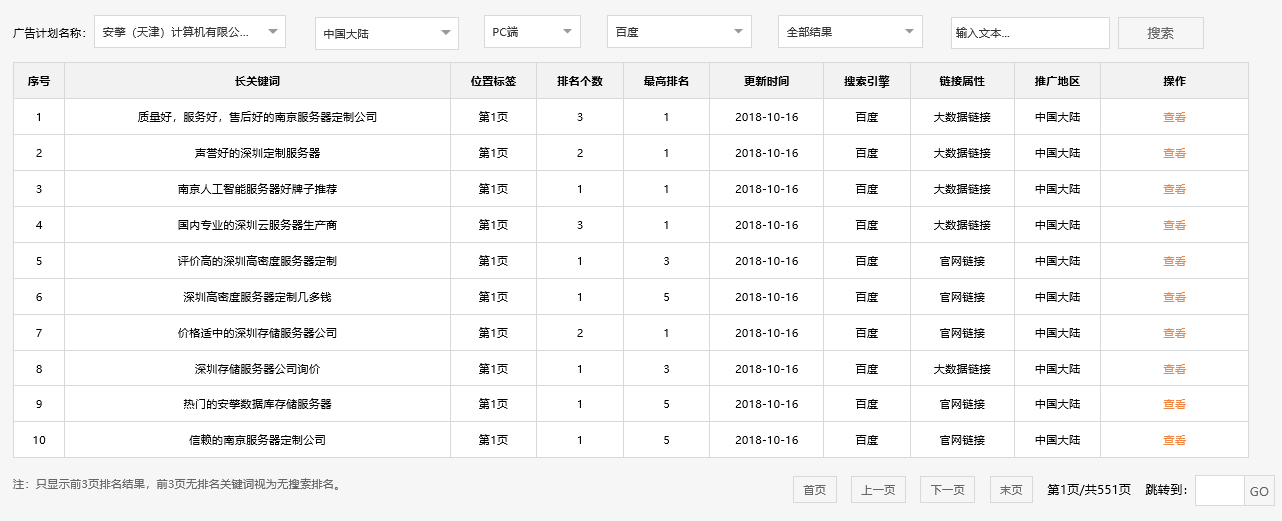Select keyword 深圳存储服务器公司询价
The width and height of the screenshot is (1282, 521).
click(257, 369)
